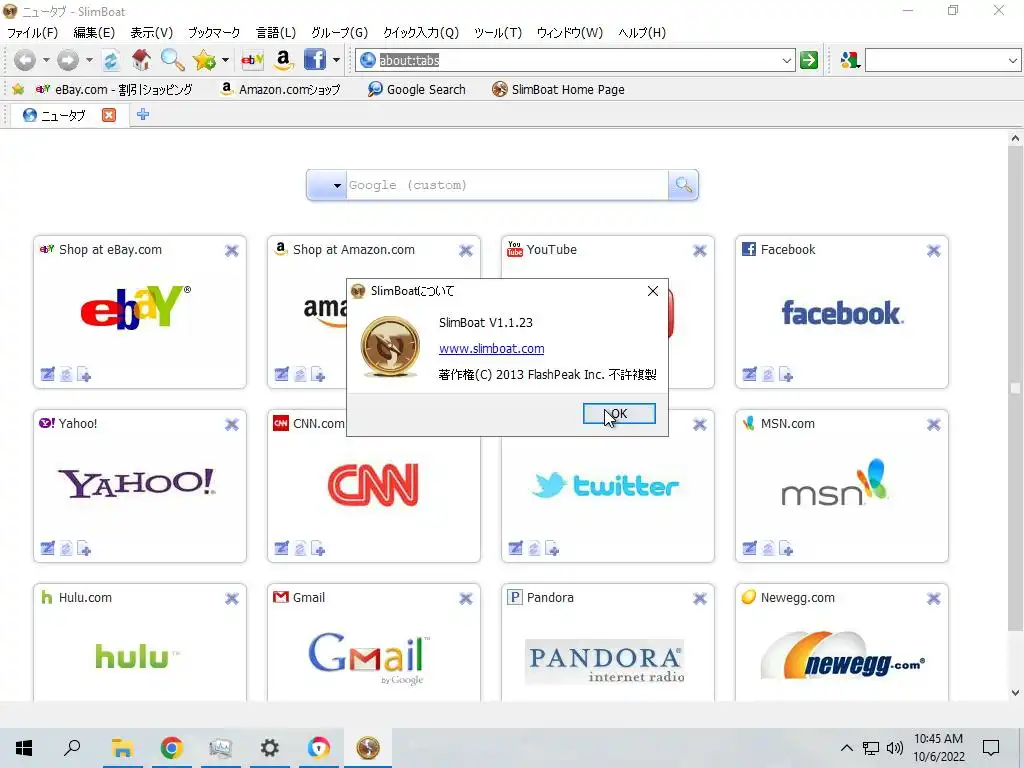The image size is (1024, 768).
Task: Remove the Gmail tile
Action: 466,599
